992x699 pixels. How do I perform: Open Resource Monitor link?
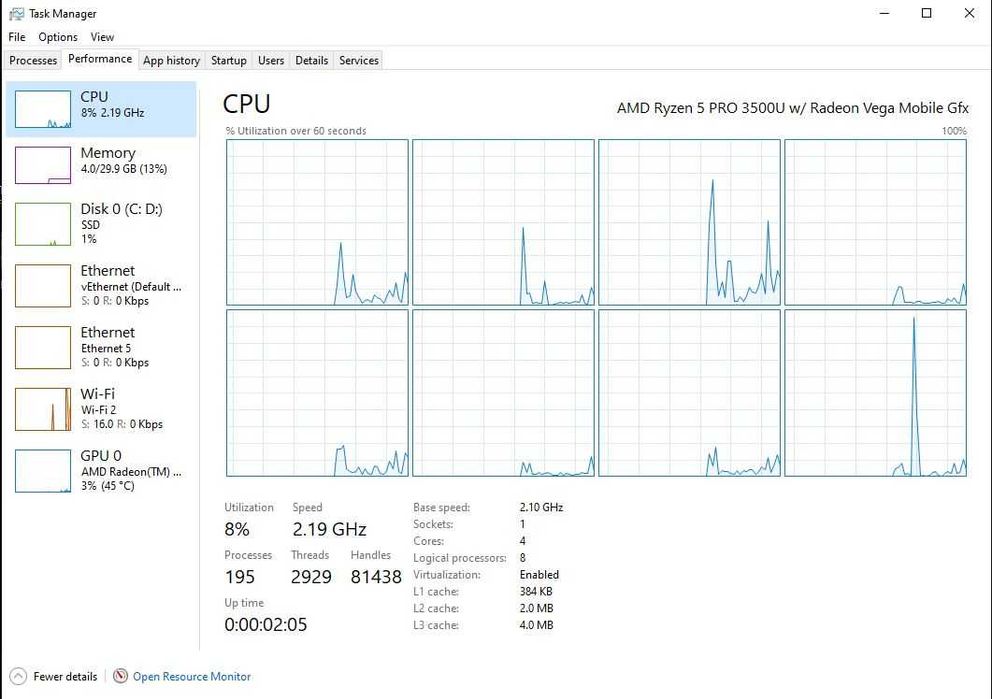pyautogui.click(x=192, y=676)
